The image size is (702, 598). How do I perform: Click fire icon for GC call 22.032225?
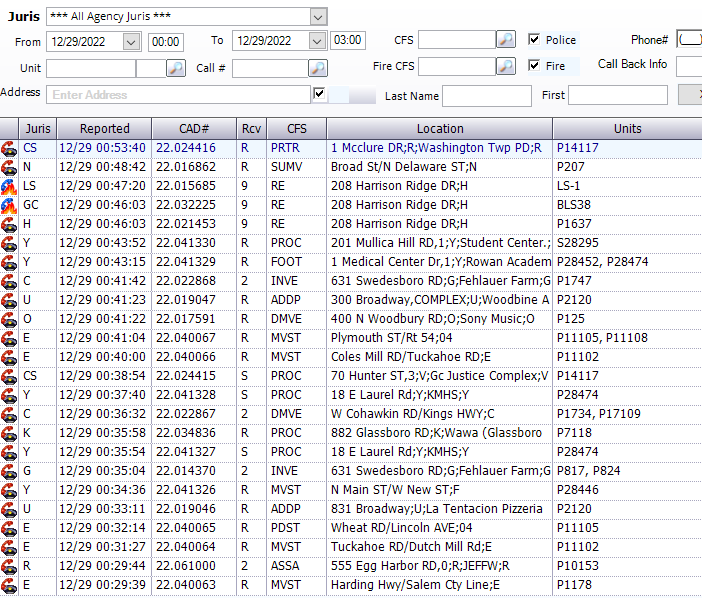click(x=9, y=205)
